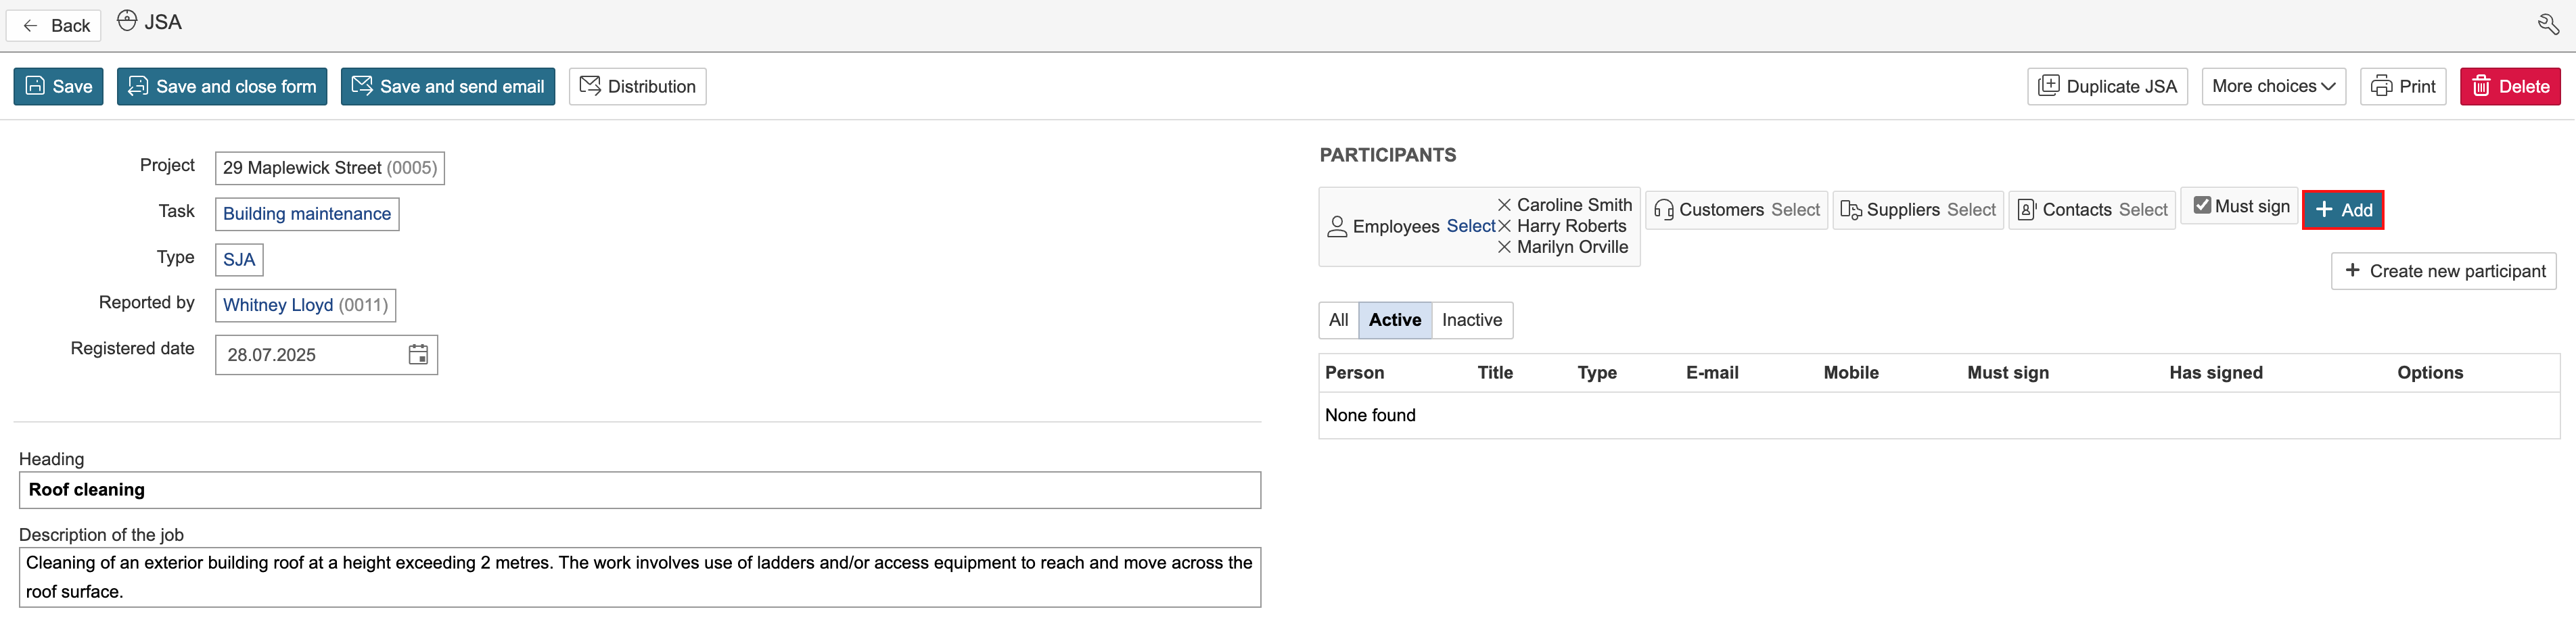Open the Distribution envelope button
The width and height of the screenshot is (2576, 622).
click(637, 87)
